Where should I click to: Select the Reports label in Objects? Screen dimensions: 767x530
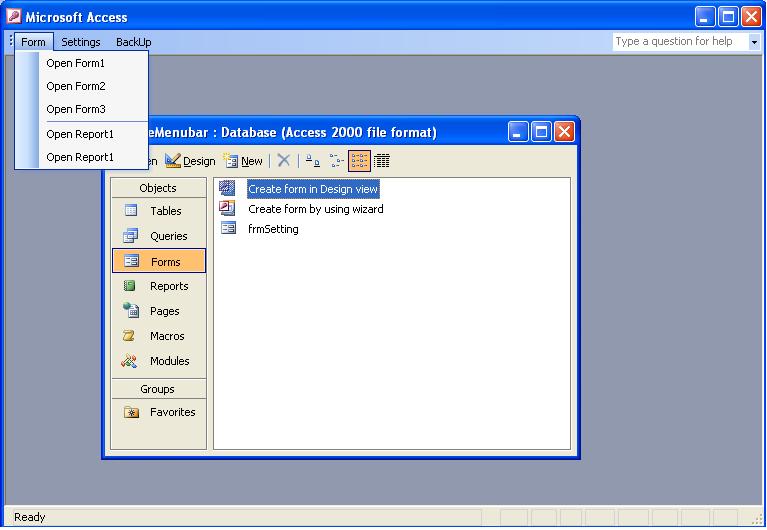tap(169, 286)
